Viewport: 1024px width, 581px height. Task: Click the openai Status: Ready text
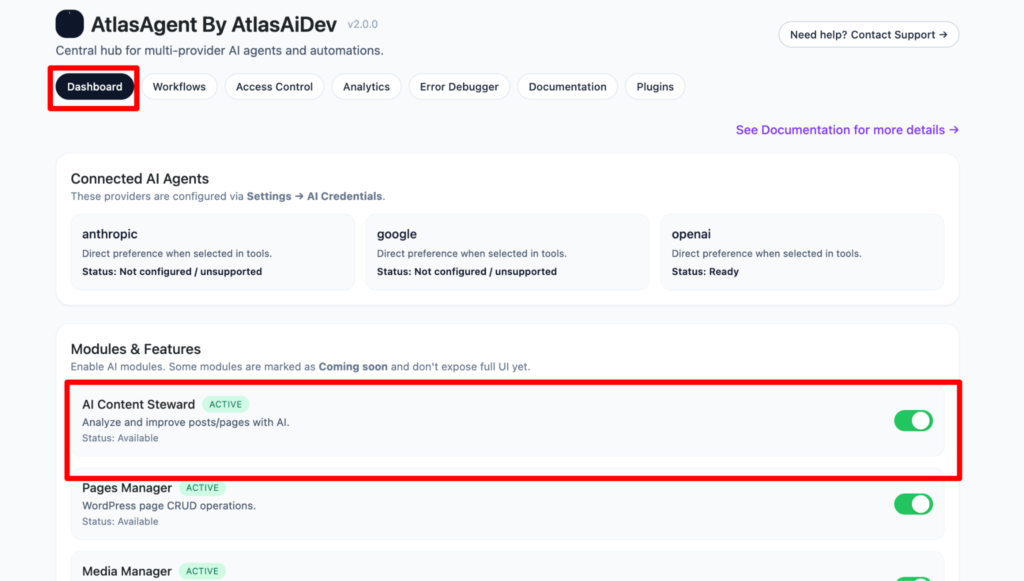(x=705, y=272)
